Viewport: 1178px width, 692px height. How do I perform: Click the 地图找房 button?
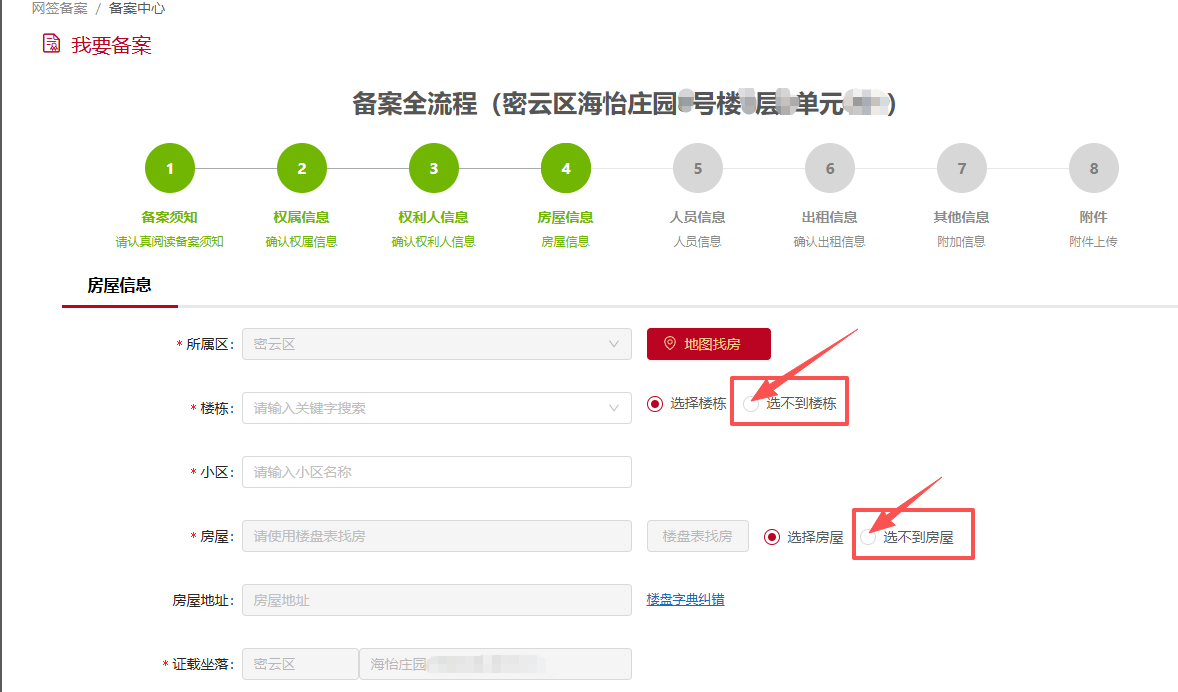click(708, 344)
